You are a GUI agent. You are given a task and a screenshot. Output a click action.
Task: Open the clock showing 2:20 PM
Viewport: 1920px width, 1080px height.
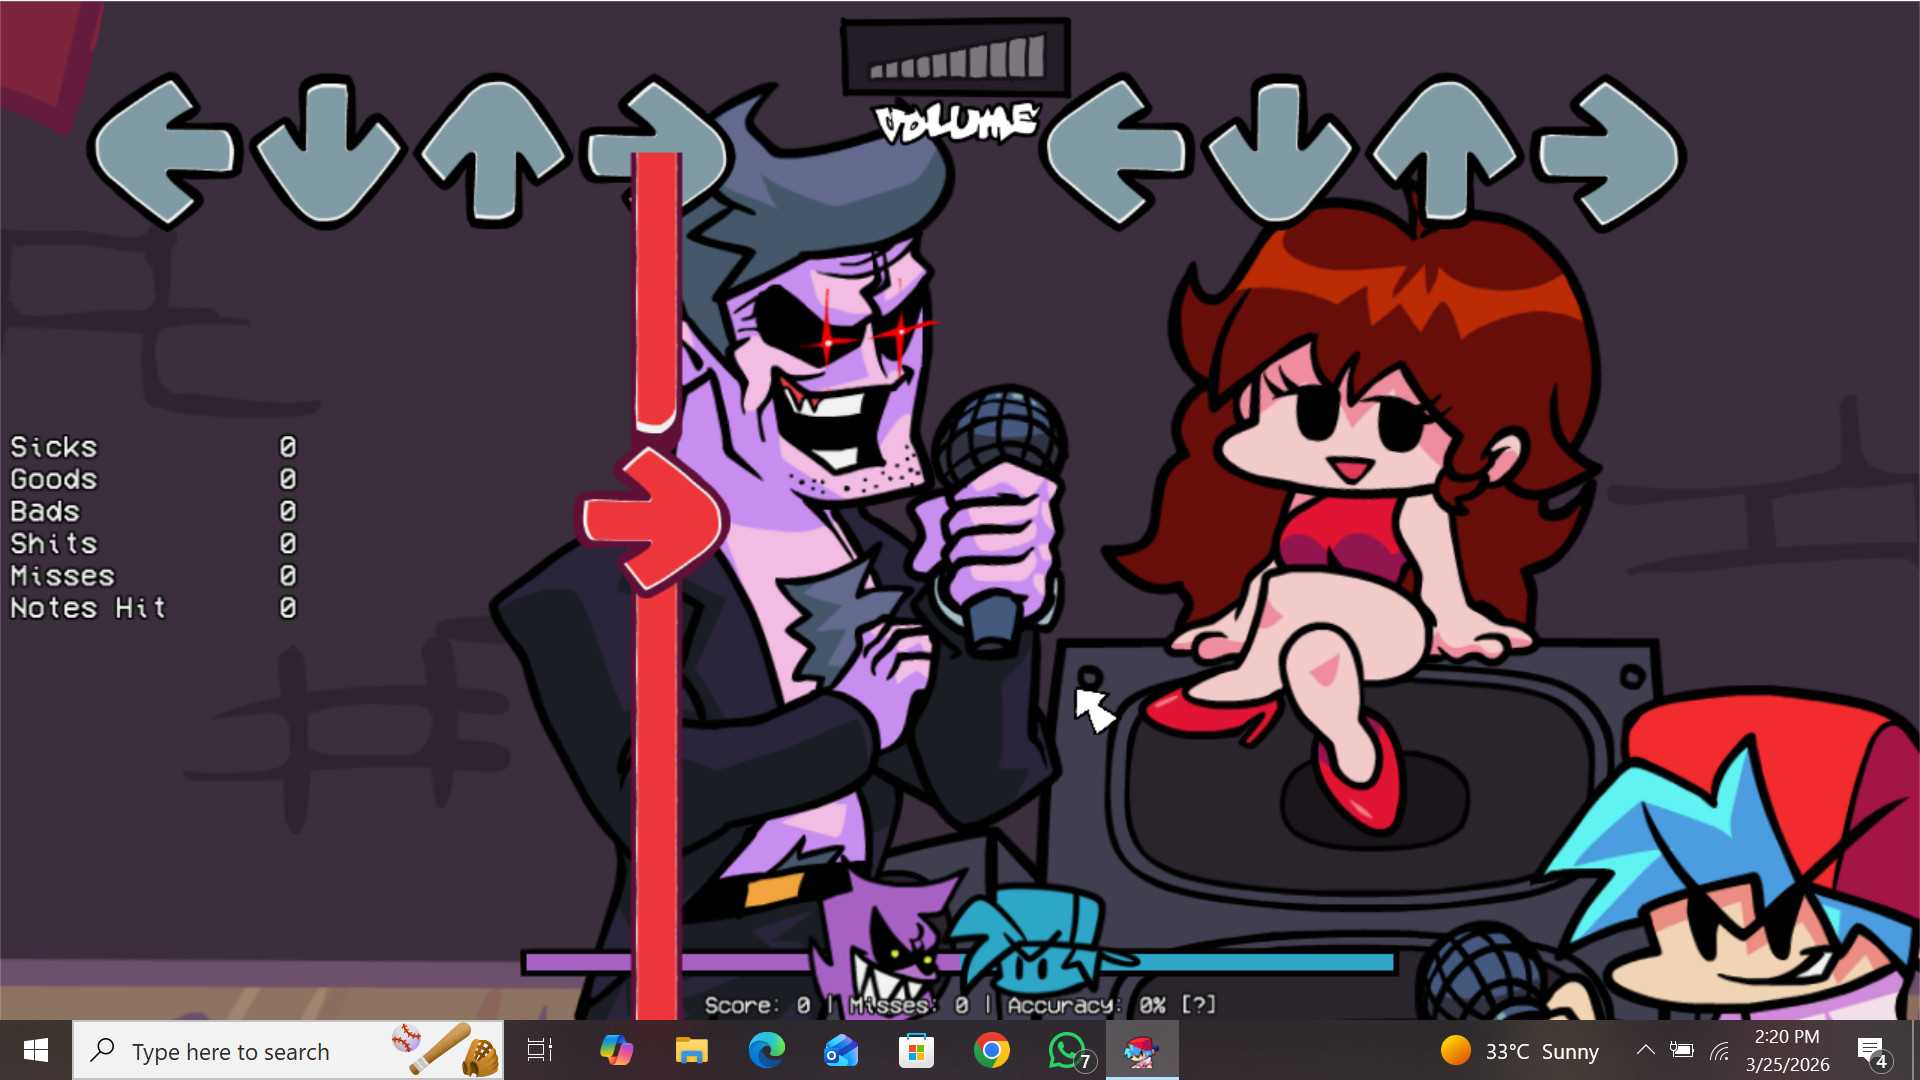coord(1787,1050)
